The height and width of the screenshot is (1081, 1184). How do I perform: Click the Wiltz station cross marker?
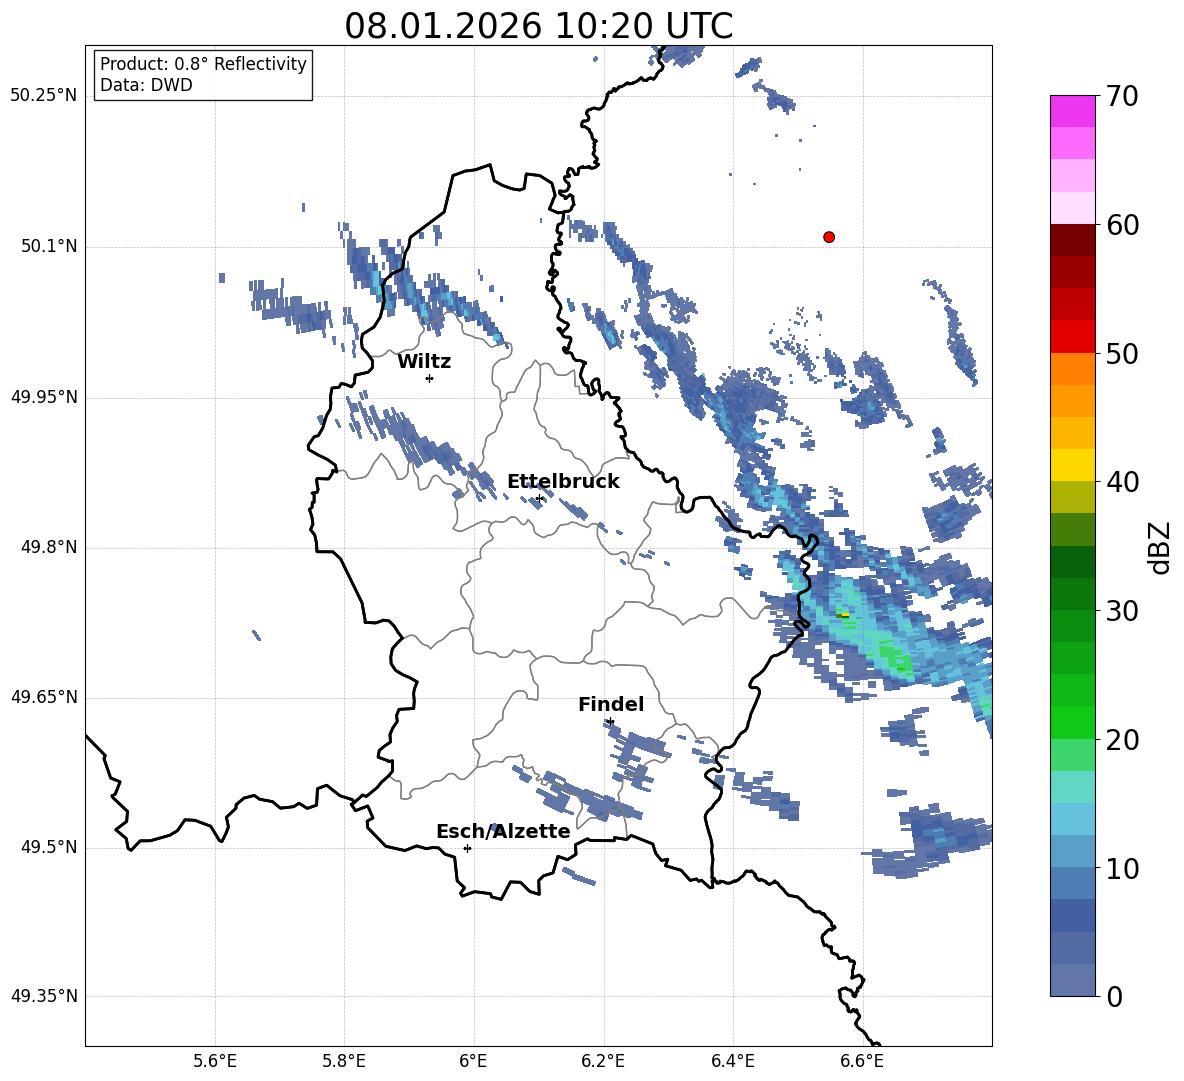click(430, 378)
